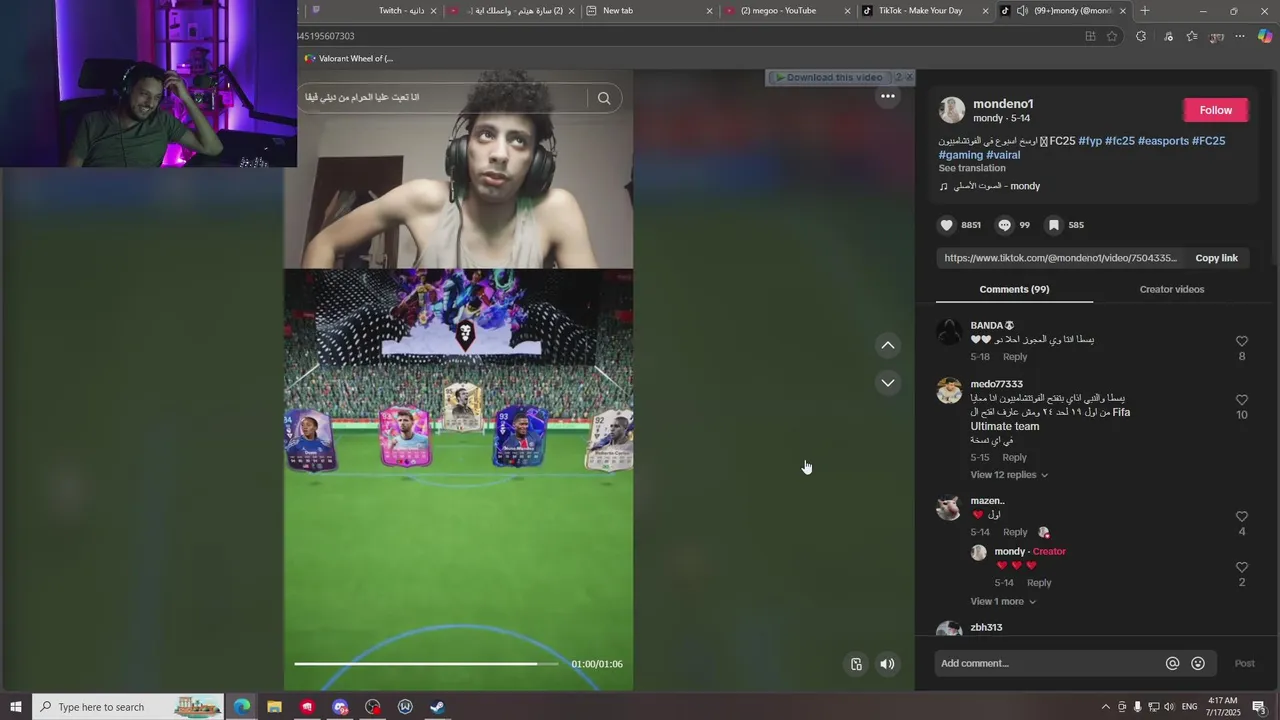Reply to BANDA's comment
This screenshot has width=1280, height=720.
pos(1015,357)
